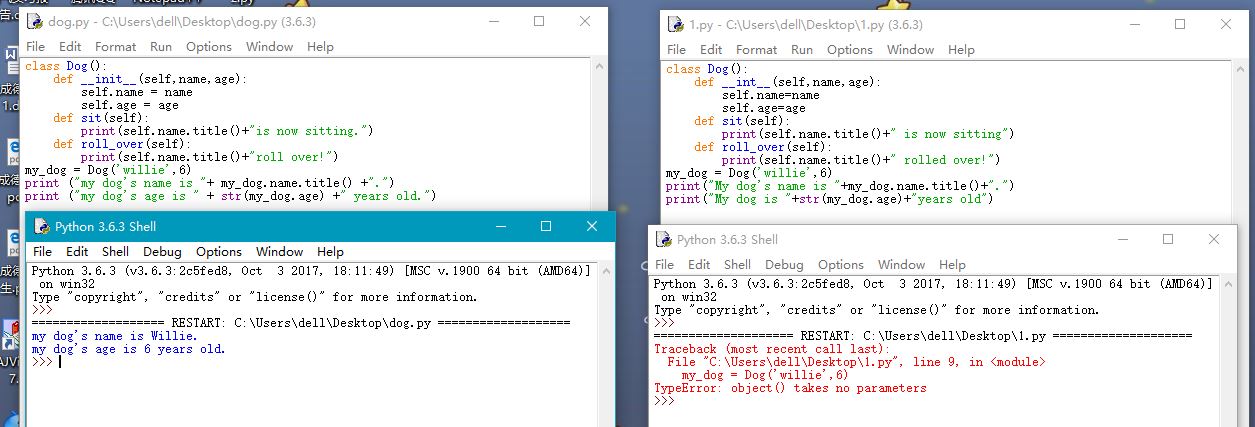Click the Python icon in left Shell title bar
This screenshot has height=427, width=1255.
[42, 226]
